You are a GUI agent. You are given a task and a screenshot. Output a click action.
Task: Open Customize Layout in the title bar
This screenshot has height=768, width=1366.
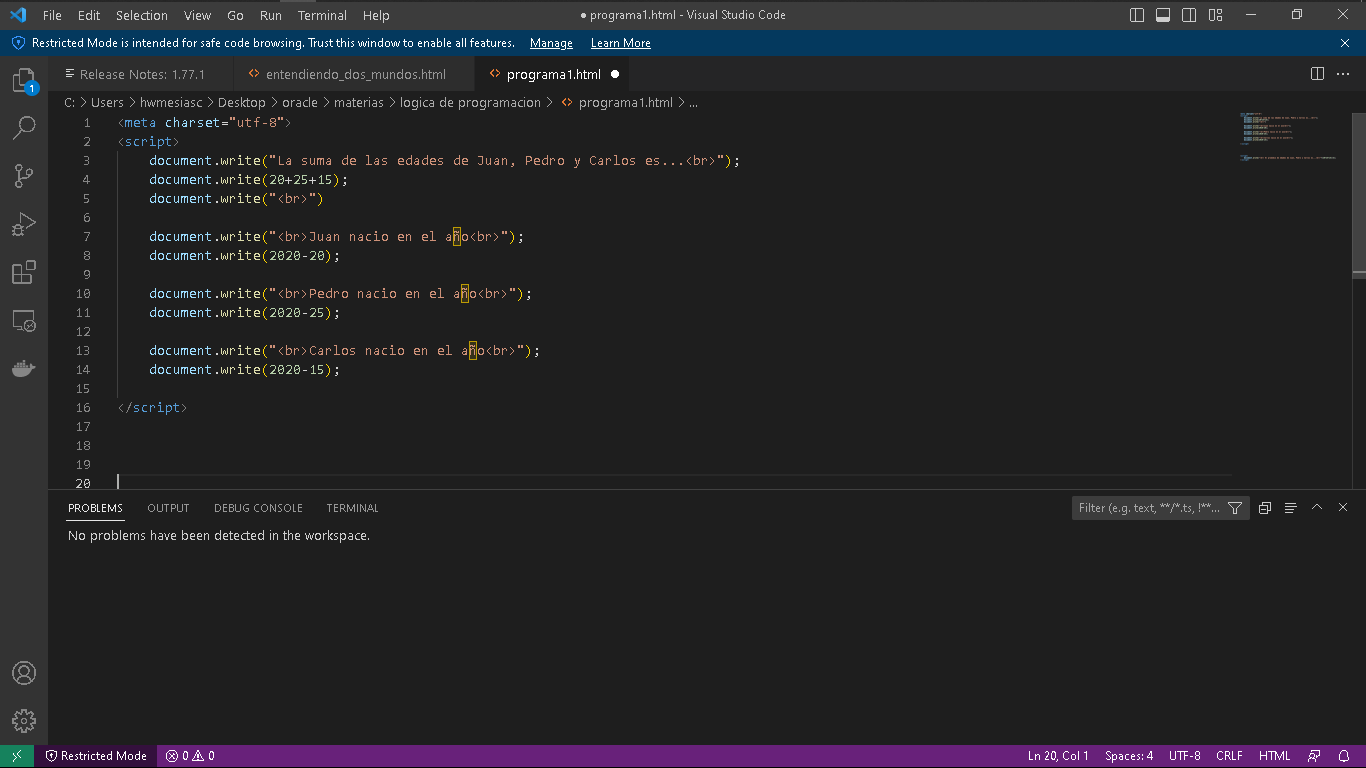click(1215, 15)
